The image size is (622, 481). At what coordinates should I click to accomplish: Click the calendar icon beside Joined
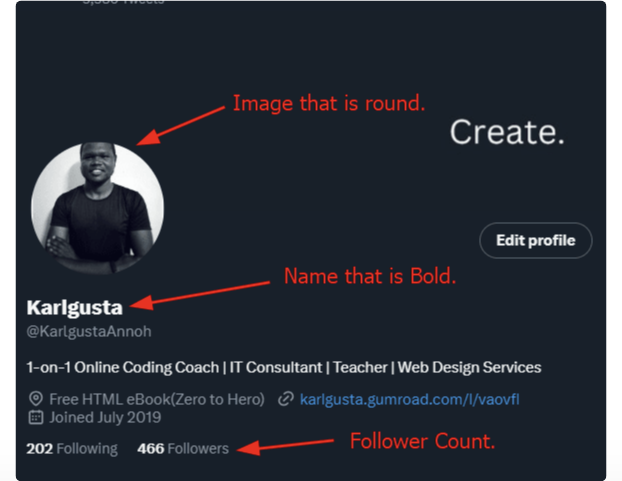pos(36,417)
